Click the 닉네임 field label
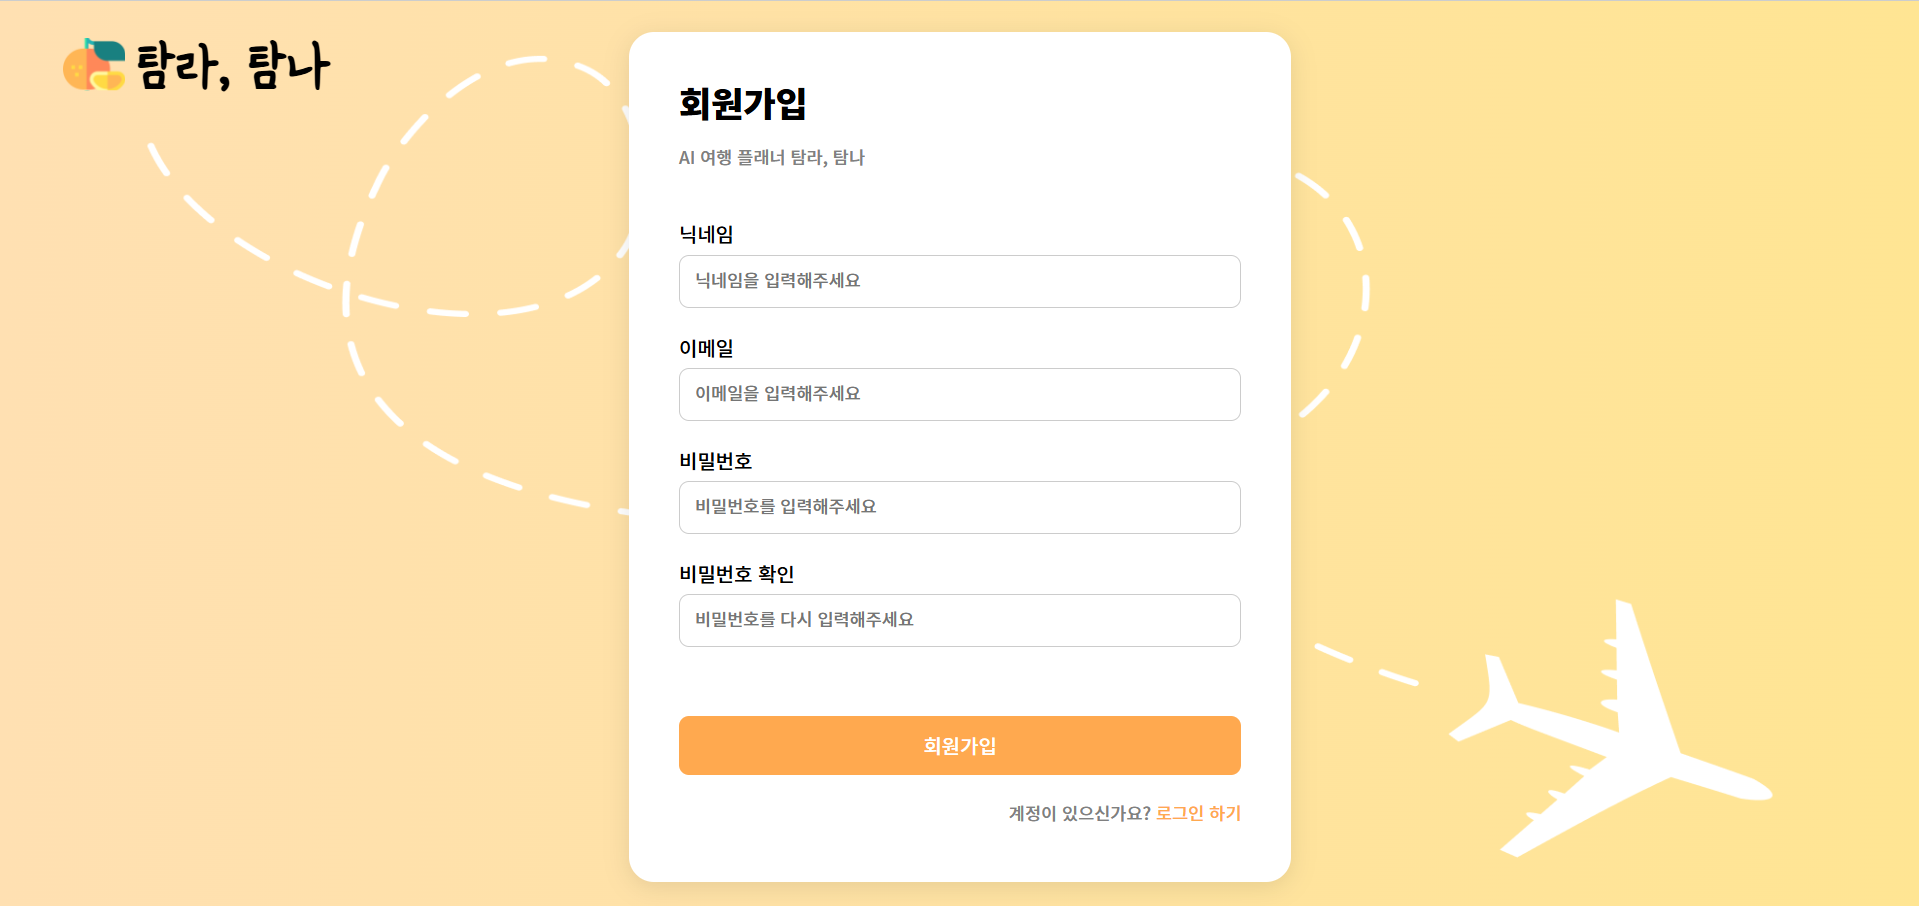 706,235
